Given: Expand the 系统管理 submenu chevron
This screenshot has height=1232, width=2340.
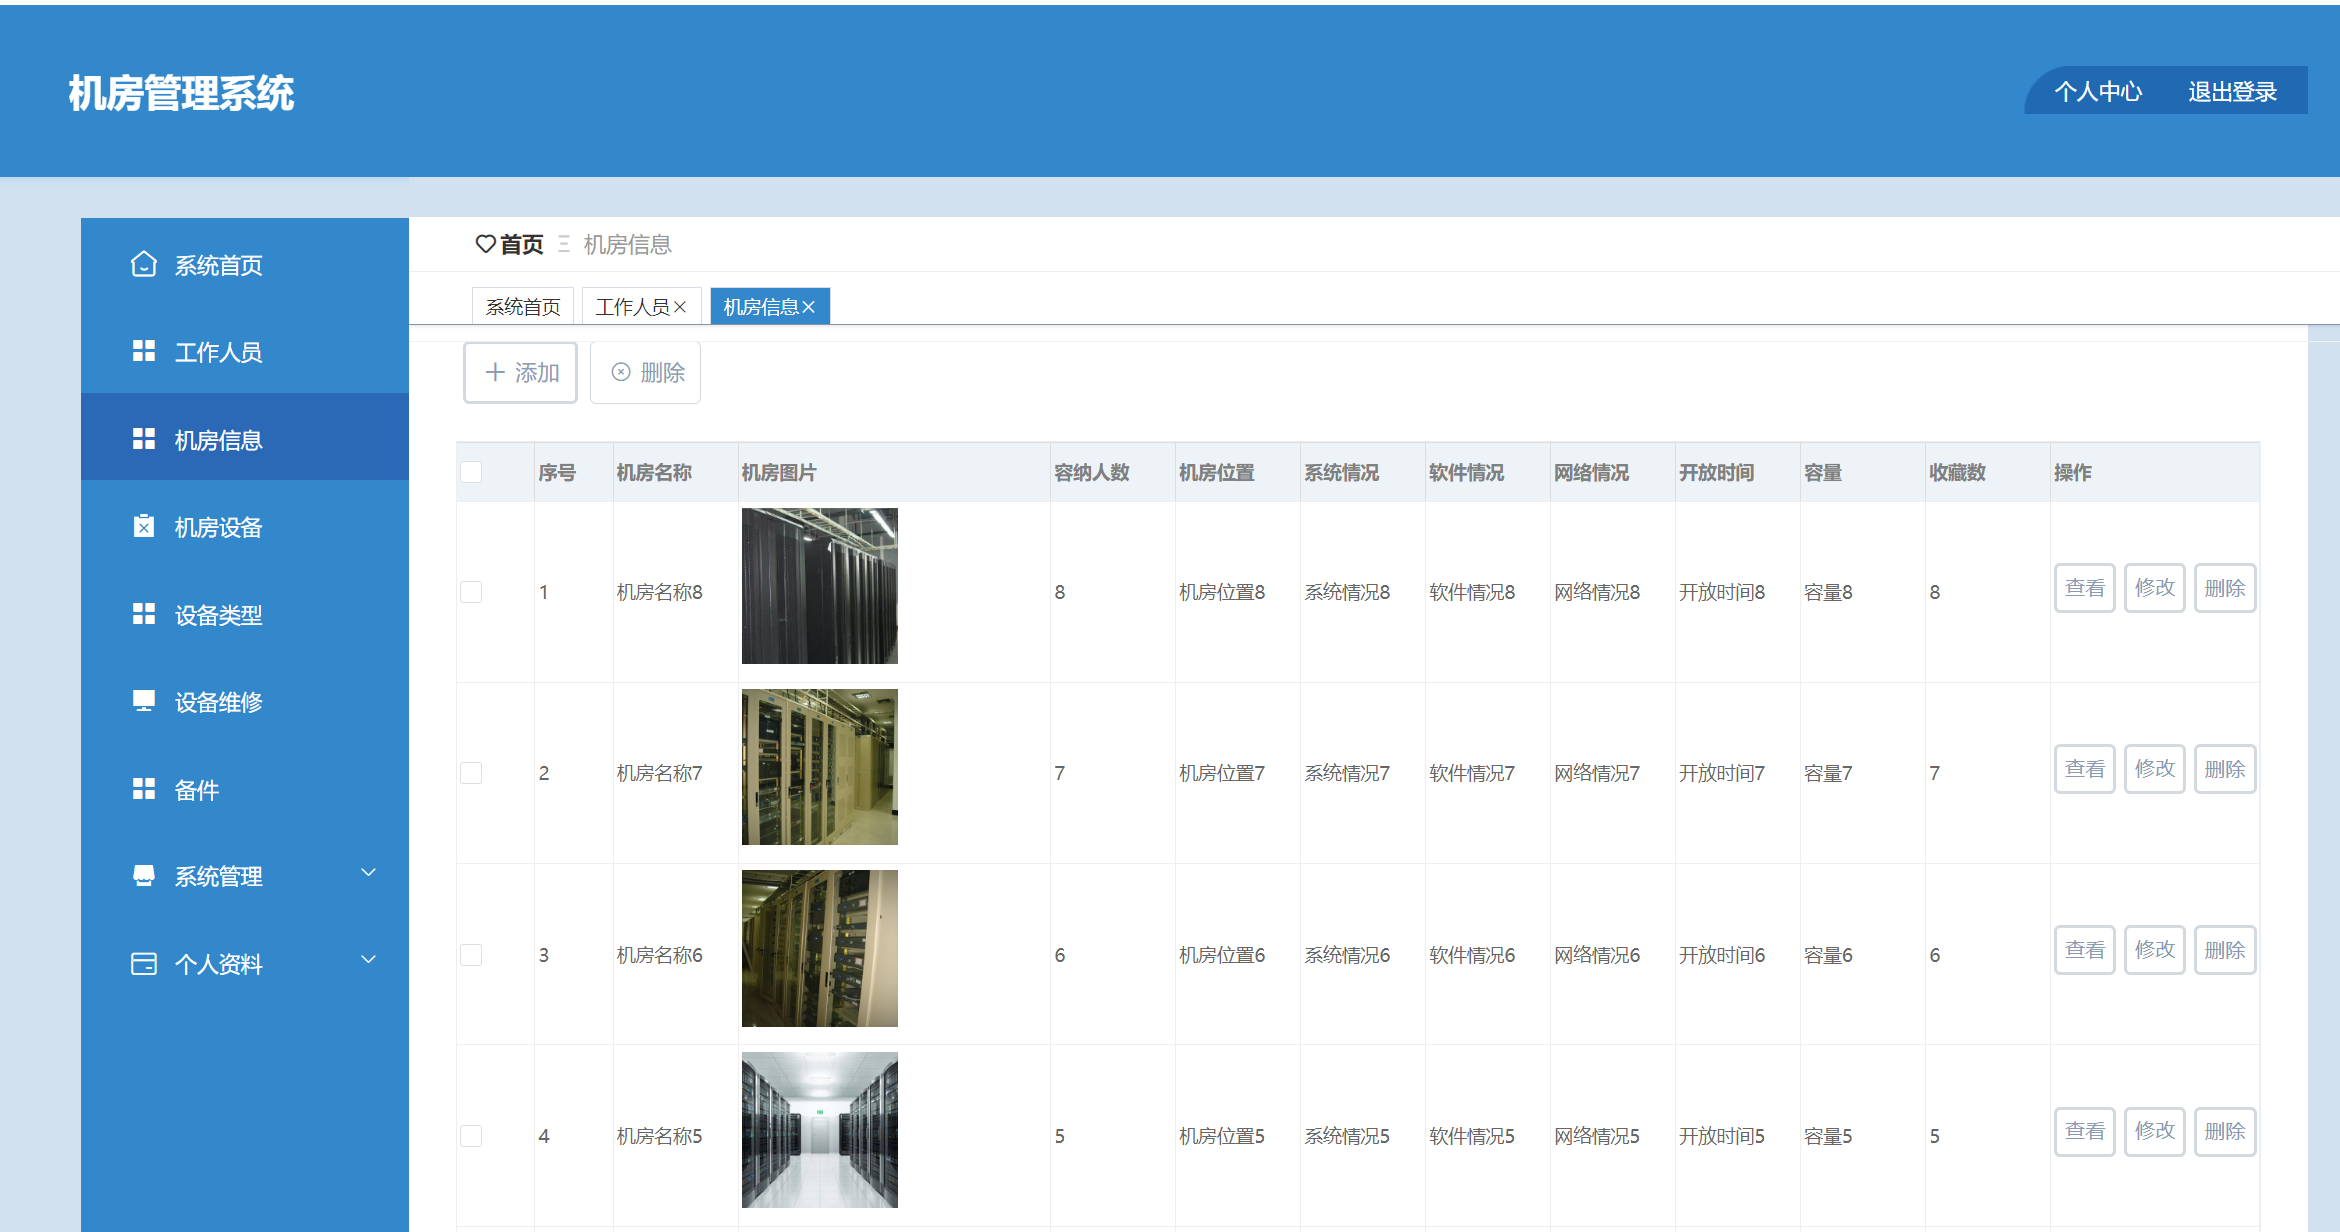Looking at the screenshot, I should click(368, 873).
